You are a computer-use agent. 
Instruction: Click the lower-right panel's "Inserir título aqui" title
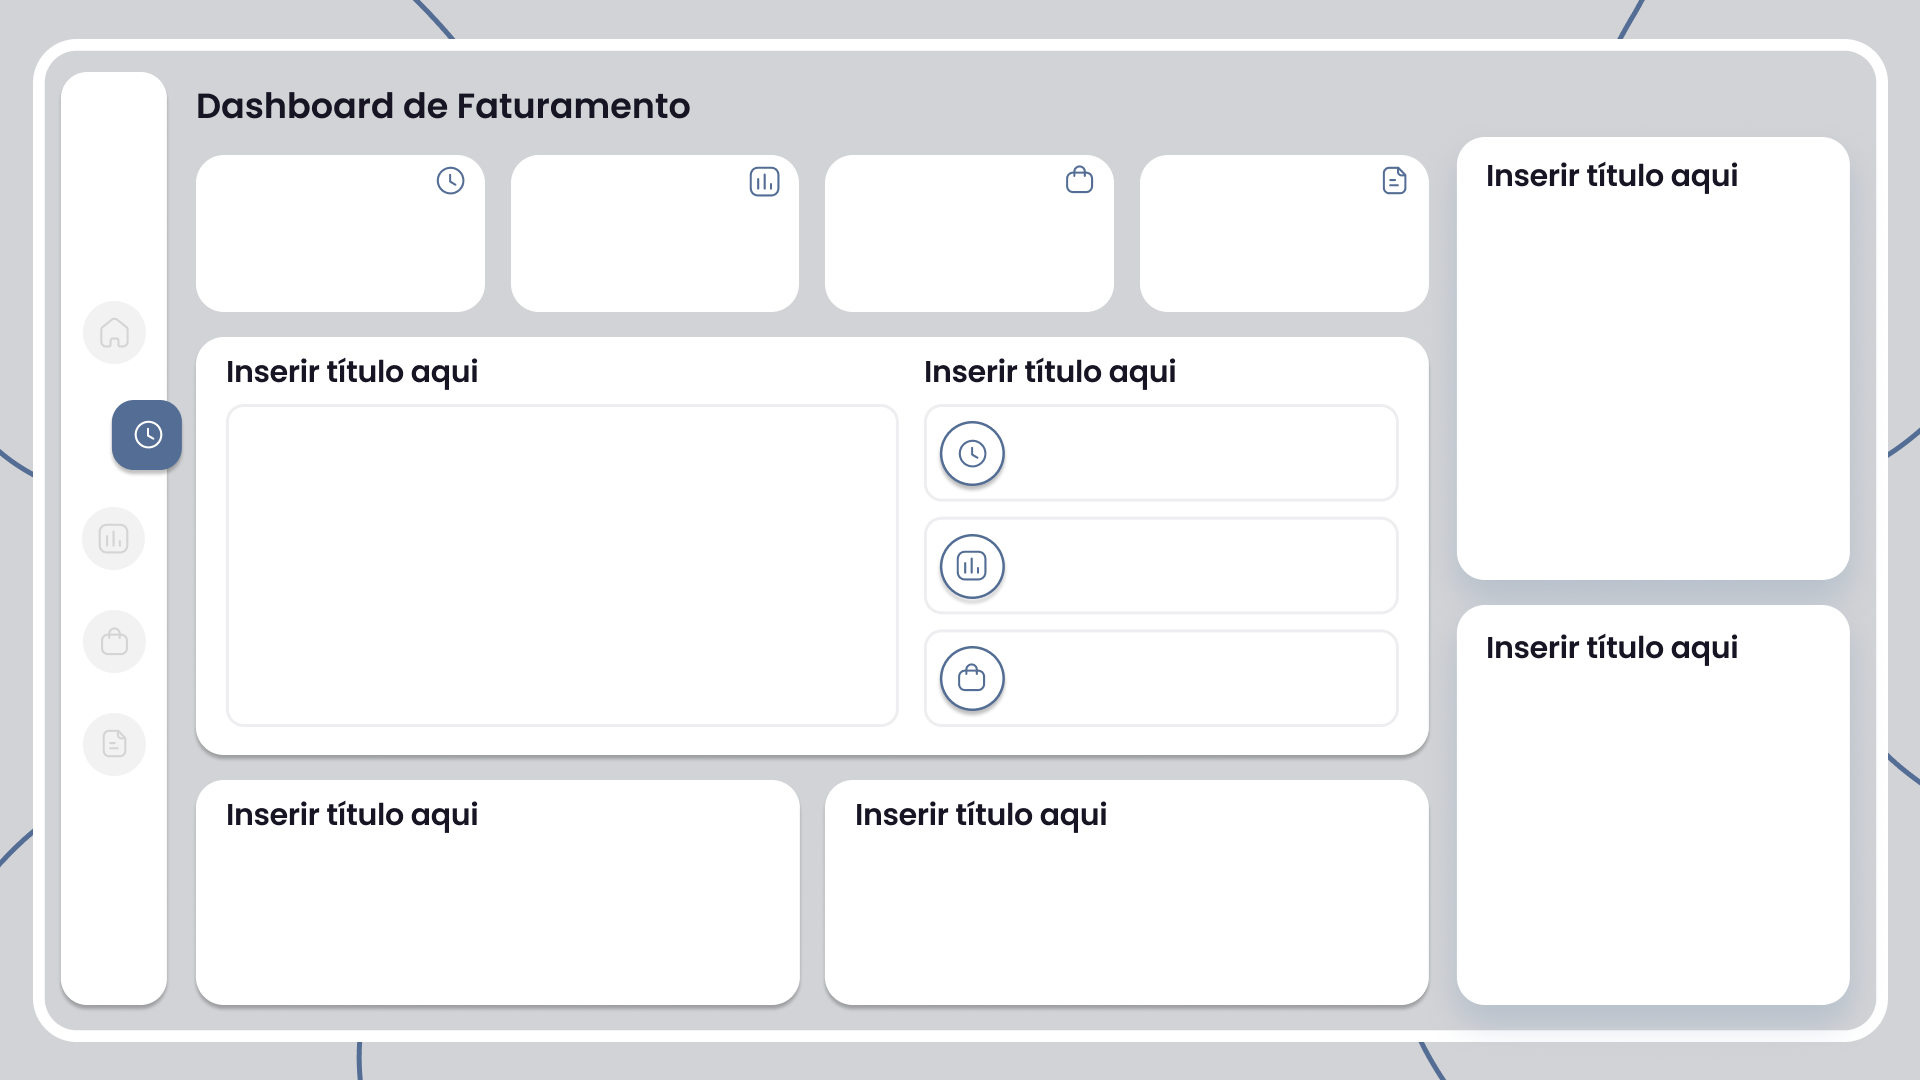tap(1611, 648)
